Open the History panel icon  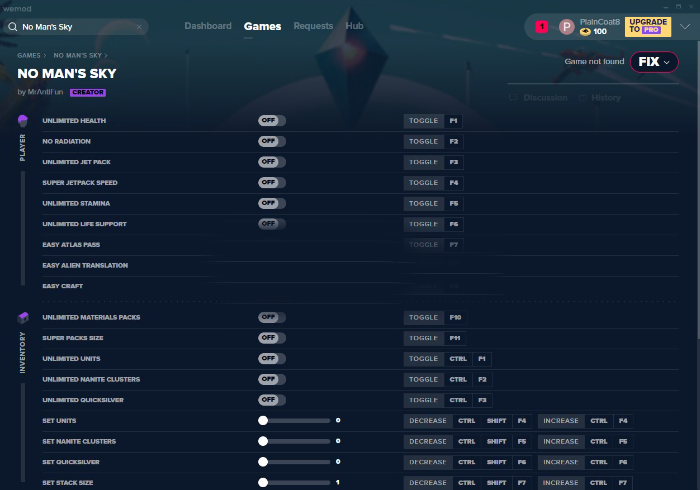click(x=582, y=98)
